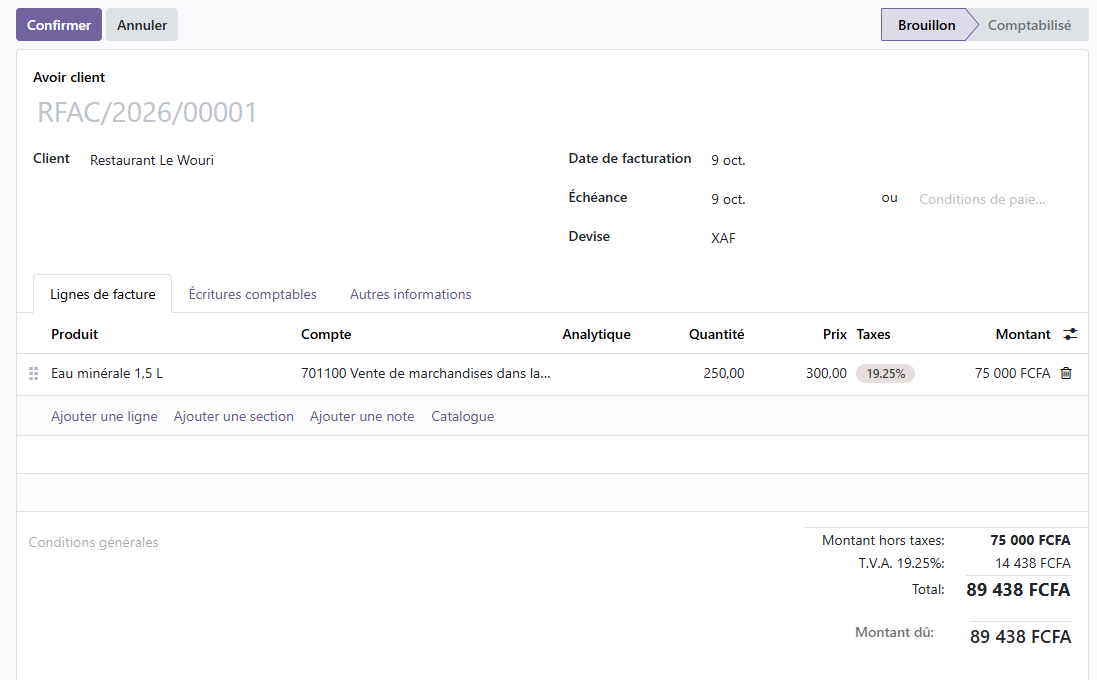Viewport: 1097px width, 680px height.
Task: Click the Montant column header
Action: pos(1023,334)
